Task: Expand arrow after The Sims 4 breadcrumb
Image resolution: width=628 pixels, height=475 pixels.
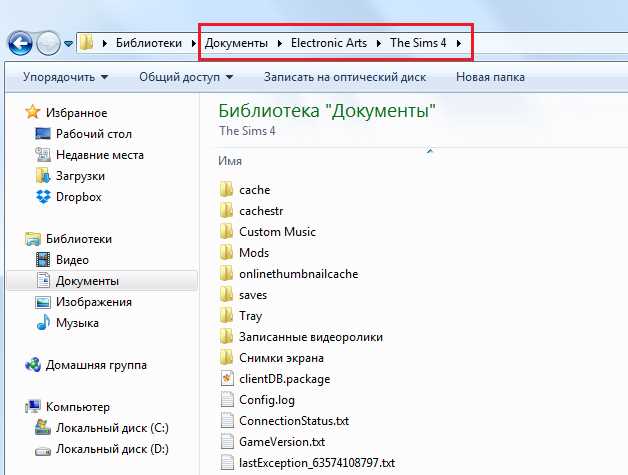Action: [459, 43]
